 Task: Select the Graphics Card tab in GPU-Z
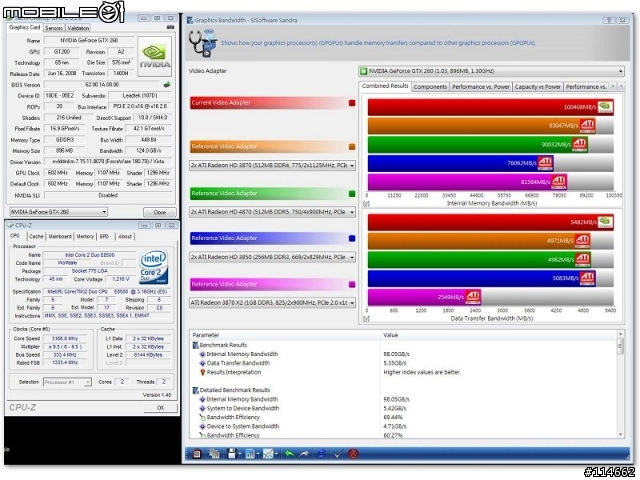[x=24, y=27]
